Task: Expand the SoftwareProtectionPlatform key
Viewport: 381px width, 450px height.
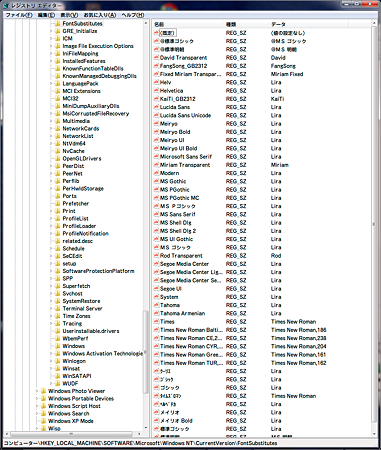Action: click(51, 271)
